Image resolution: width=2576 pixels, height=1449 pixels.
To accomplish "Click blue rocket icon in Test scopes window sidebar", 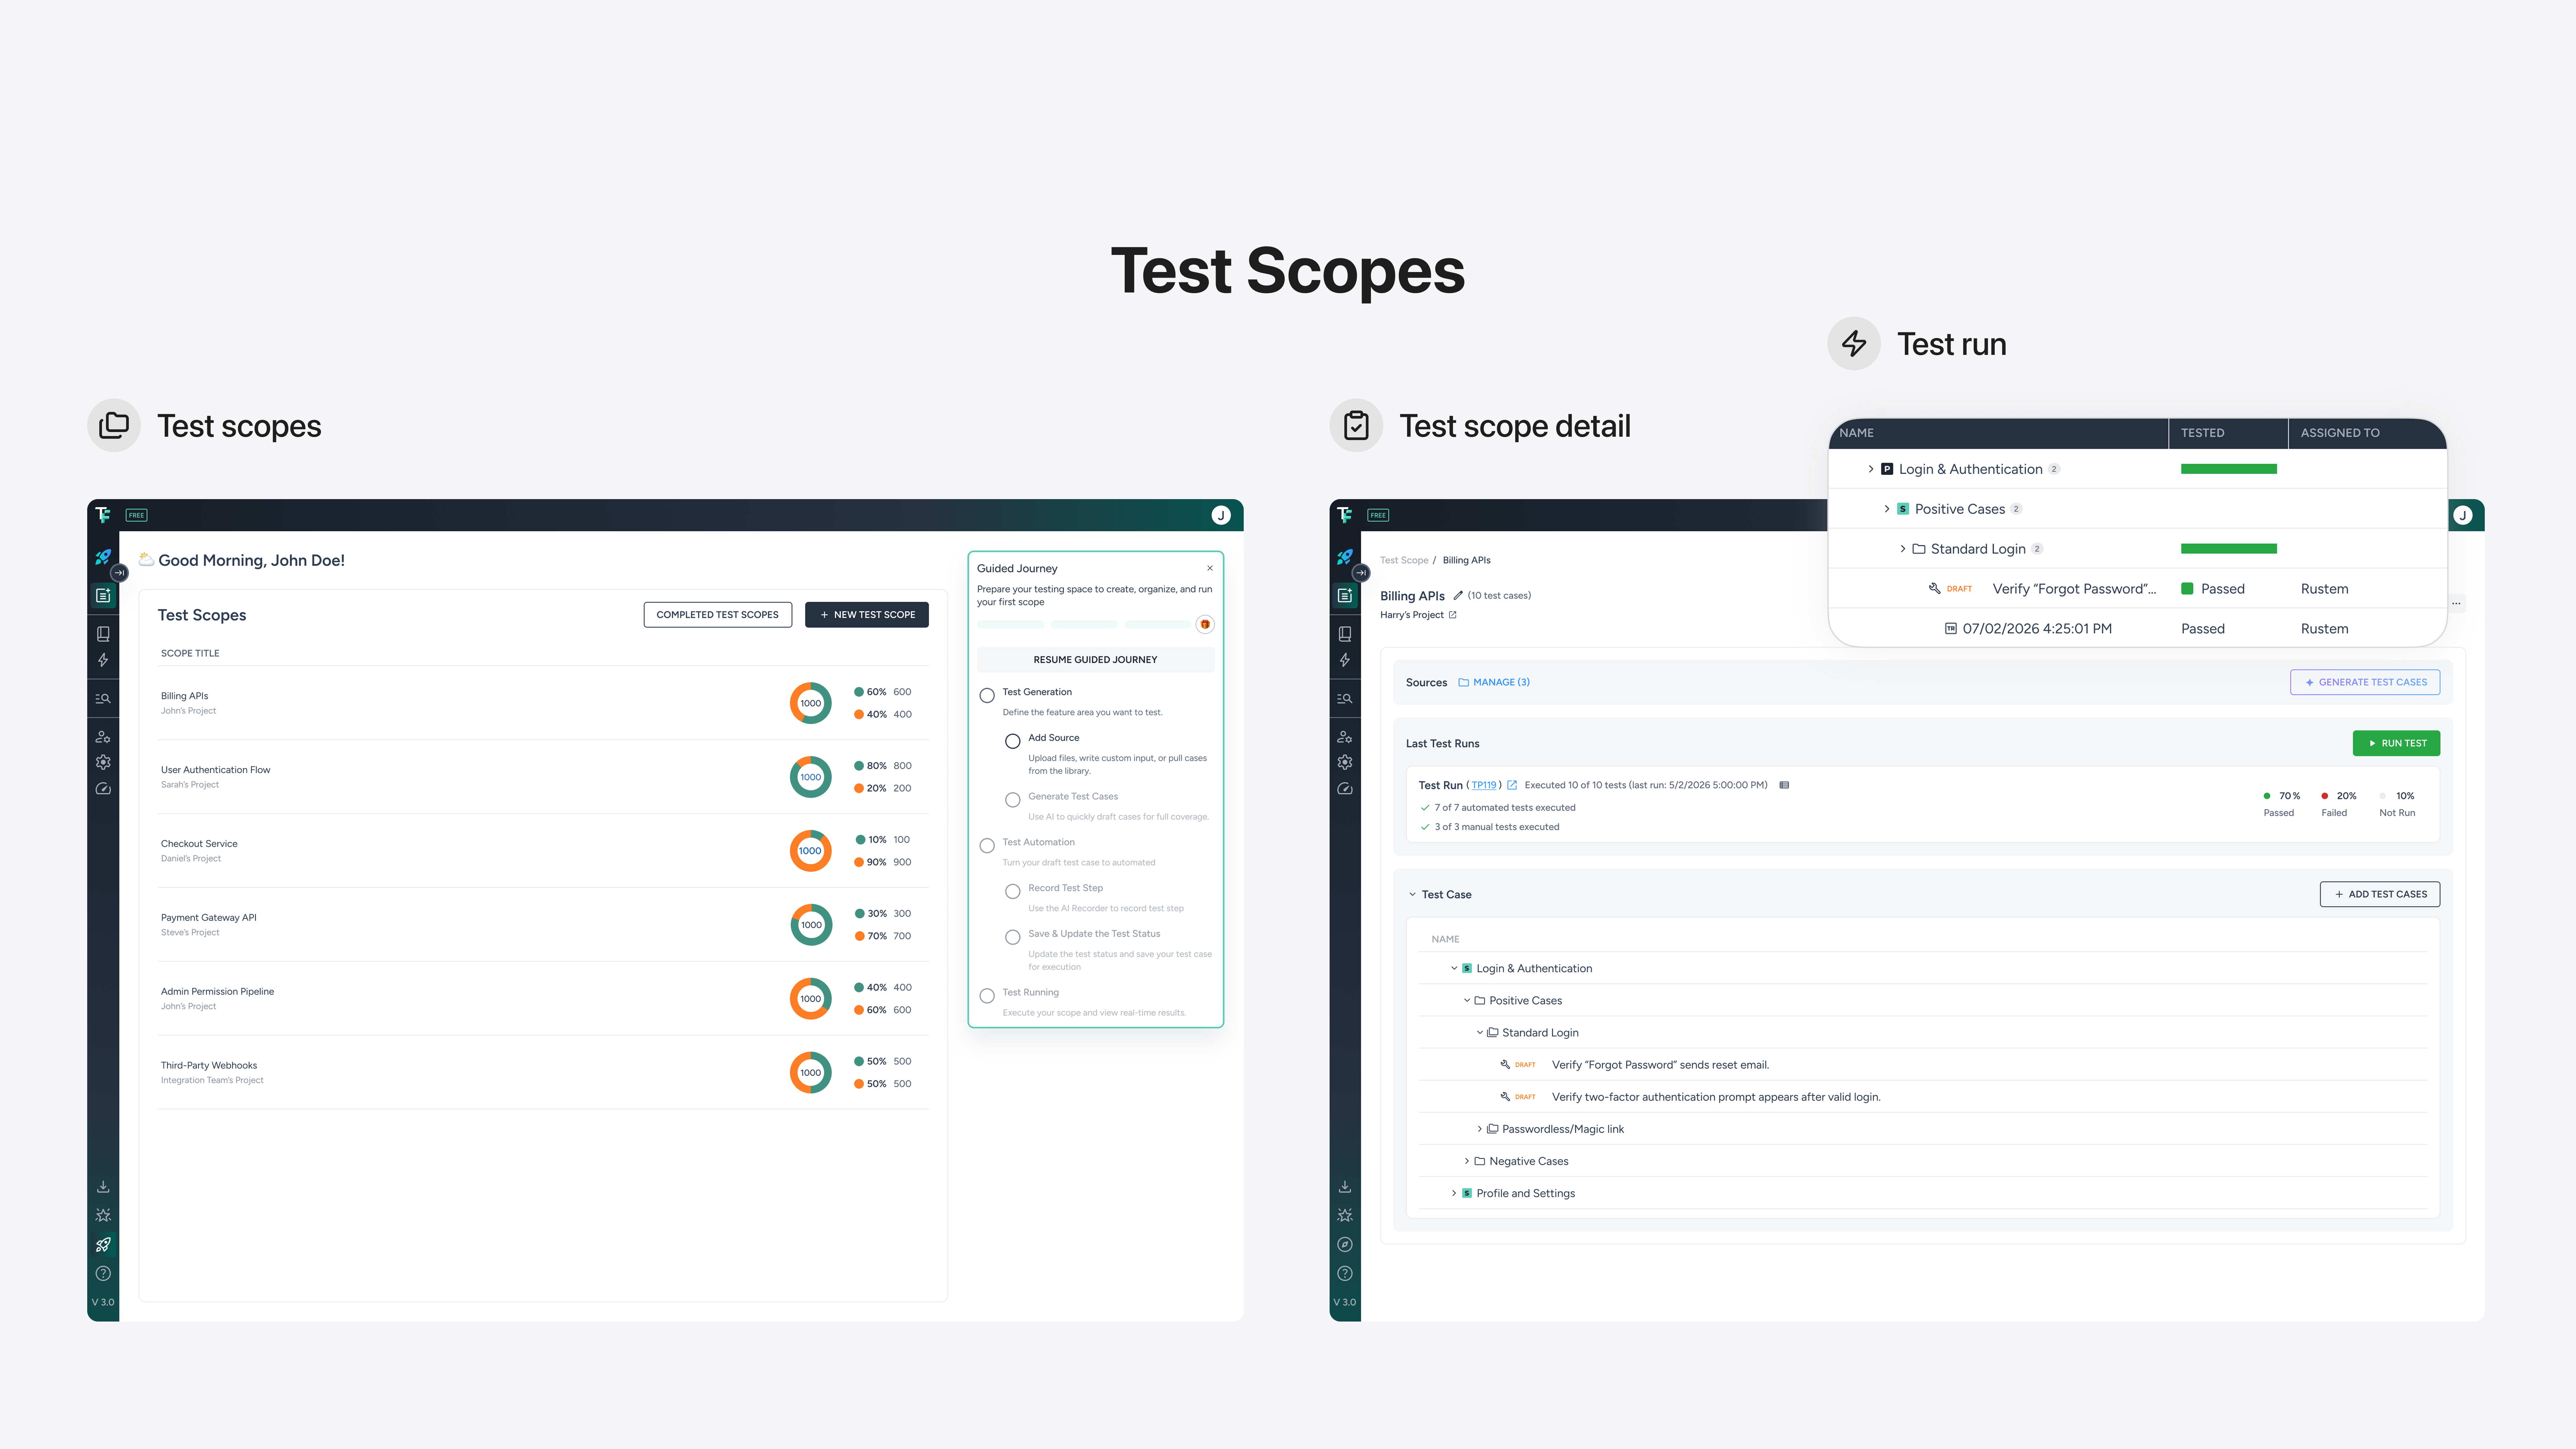I will pyautogui.click(x=103, y=557).
